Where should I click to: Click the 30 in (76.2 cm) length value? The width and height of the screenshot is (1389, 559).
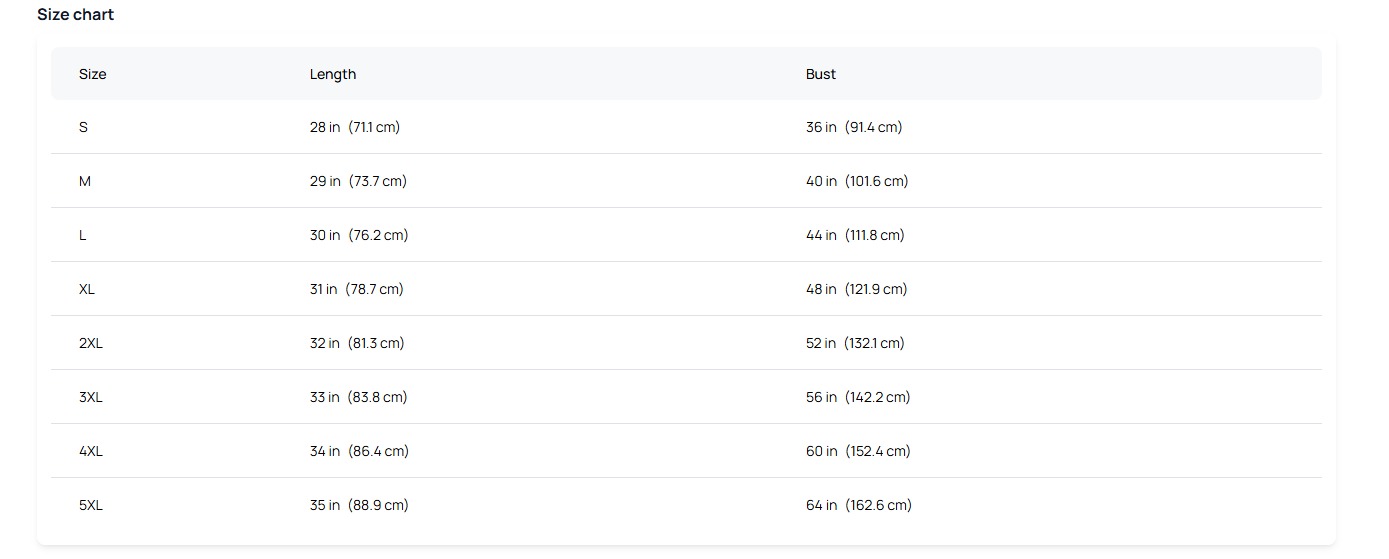point(359,235)
